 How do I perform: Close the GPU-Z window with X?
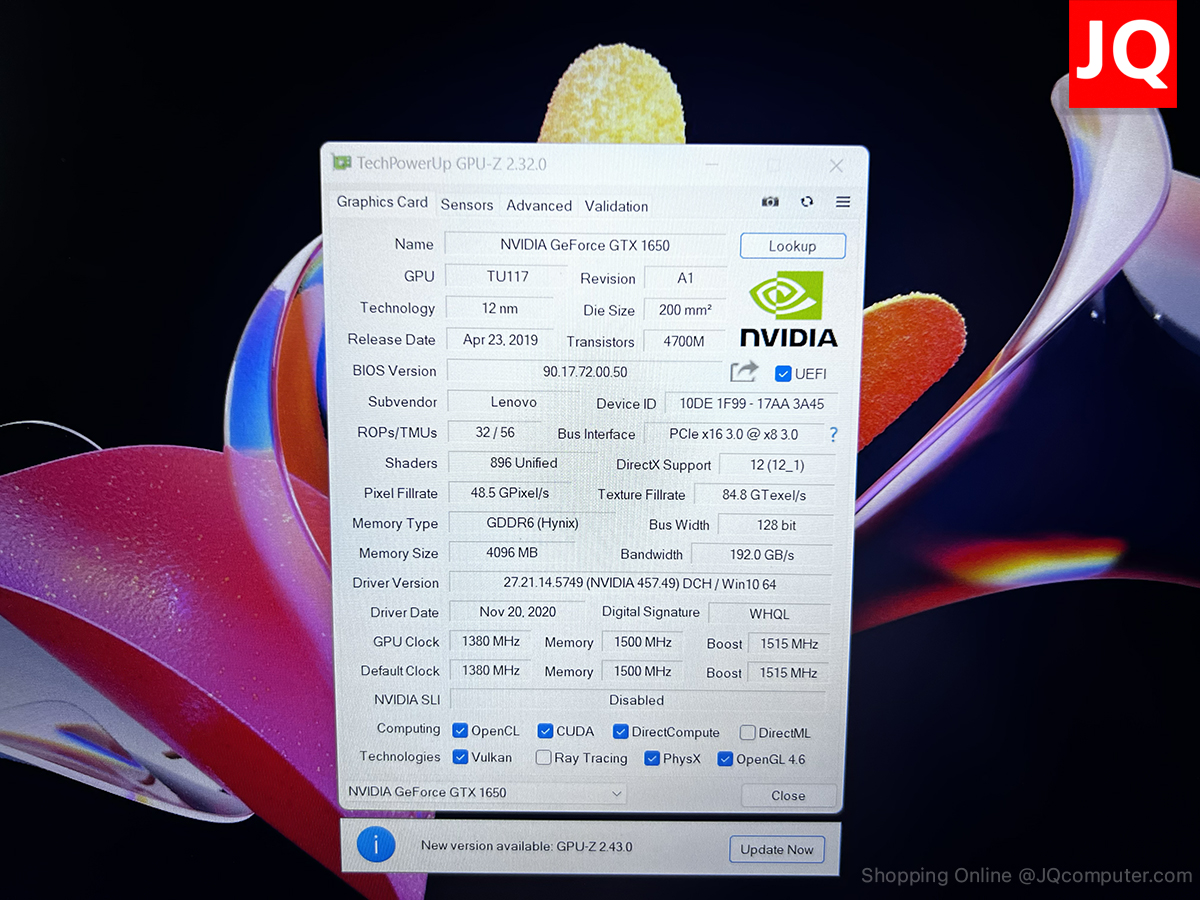[x=837, y=166]
